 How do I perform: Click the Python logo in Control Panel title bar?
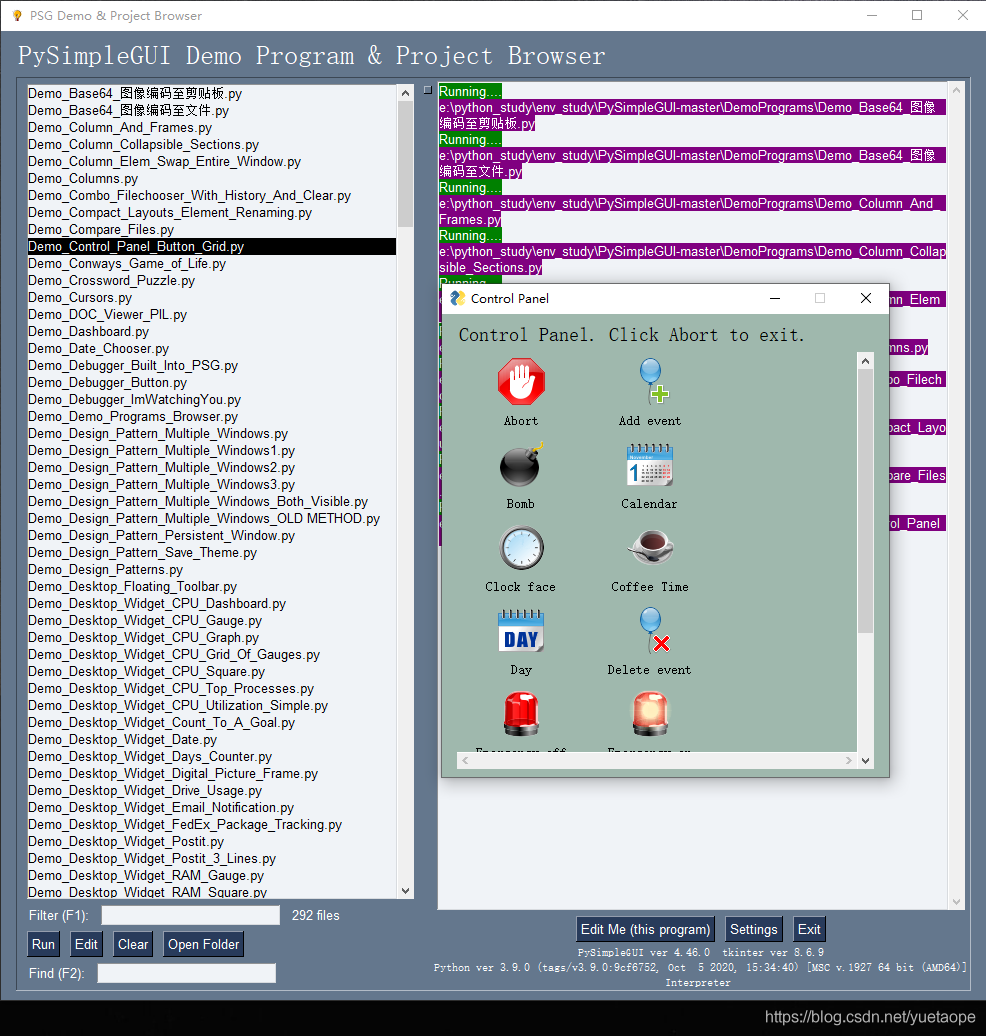pyautogui.click(x=457, y=299)
